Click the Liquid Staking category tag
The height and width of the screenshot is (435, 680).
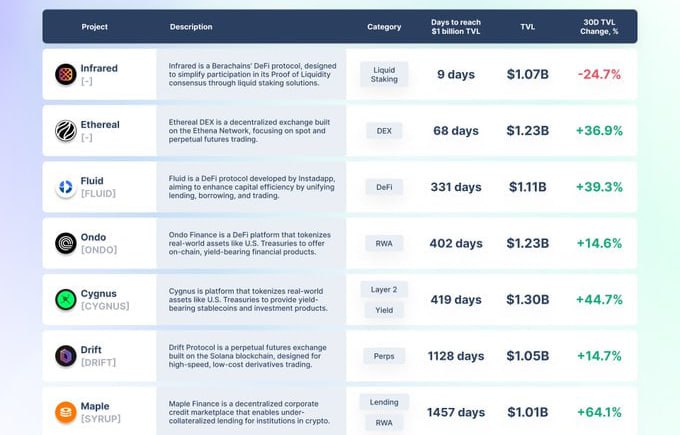(384, 74)
